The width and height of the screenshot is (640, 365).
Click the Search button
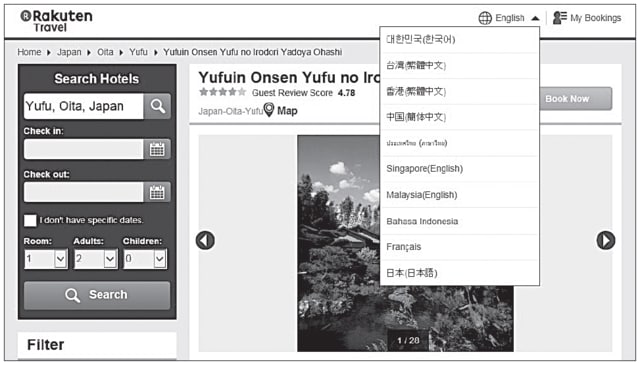[x=97, y=295]
